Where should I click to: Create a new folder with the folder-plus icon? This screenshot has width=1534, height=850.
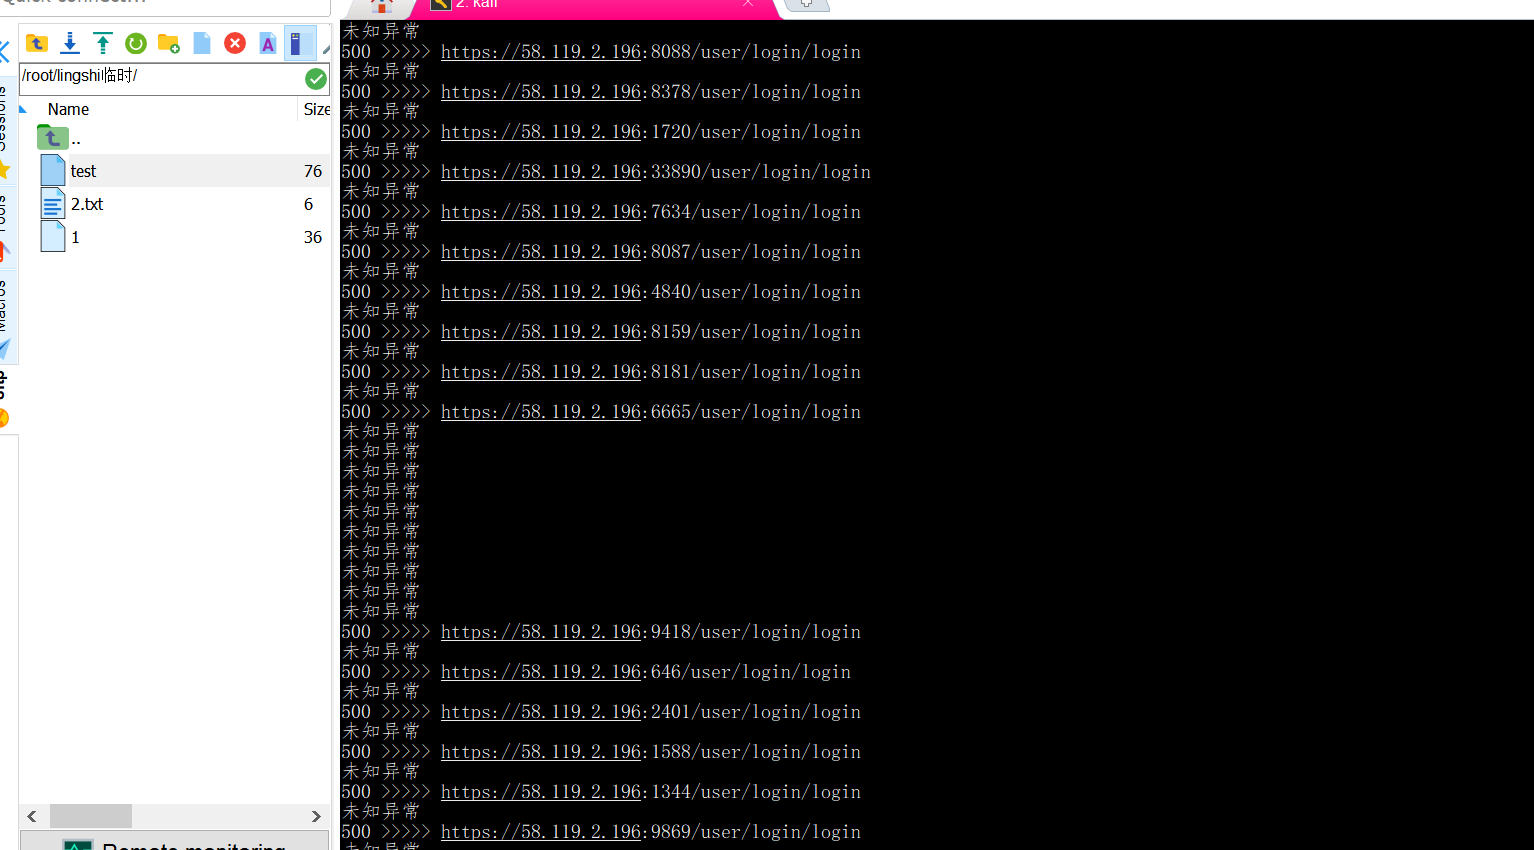tap(169, 43)
